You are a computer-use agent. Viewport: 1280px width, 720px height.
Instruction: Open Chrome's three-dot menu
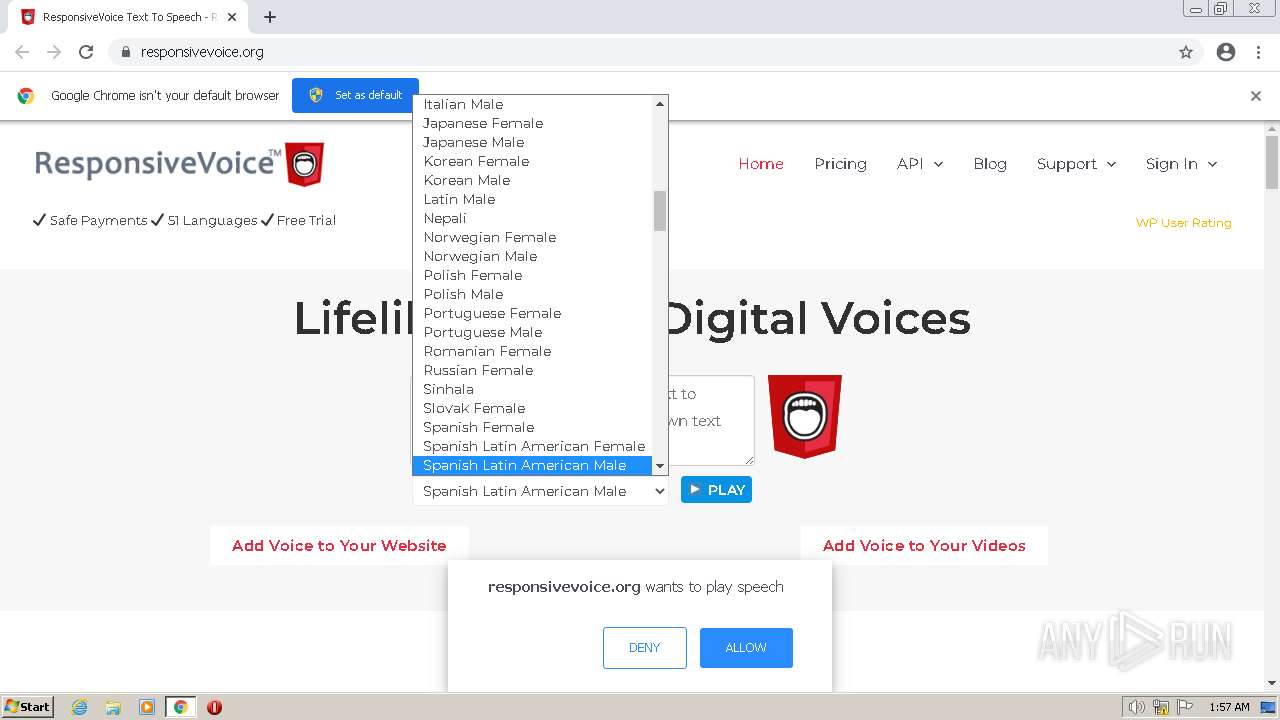1258,52
